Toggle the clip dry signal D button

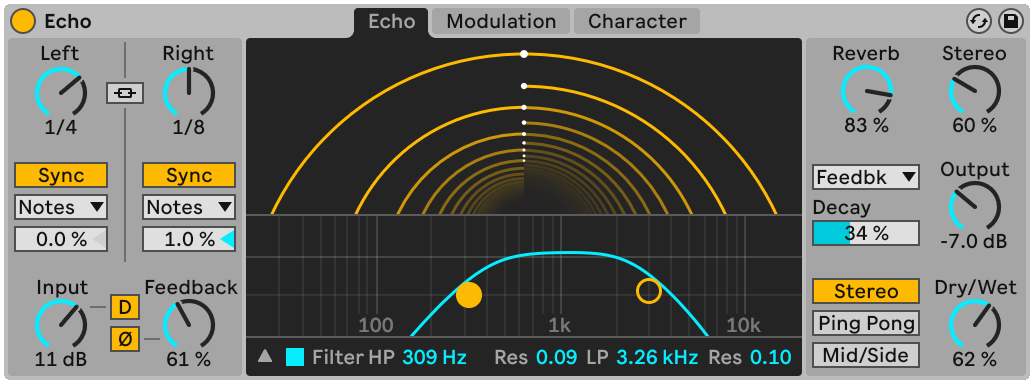coord(125,307)
